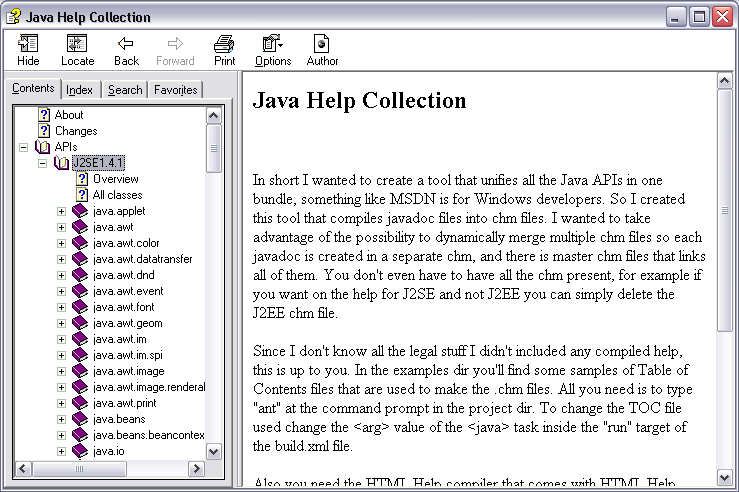Select the About help topic icon
This screenshot has width=739, height=492.
click(x=44, y=115)
